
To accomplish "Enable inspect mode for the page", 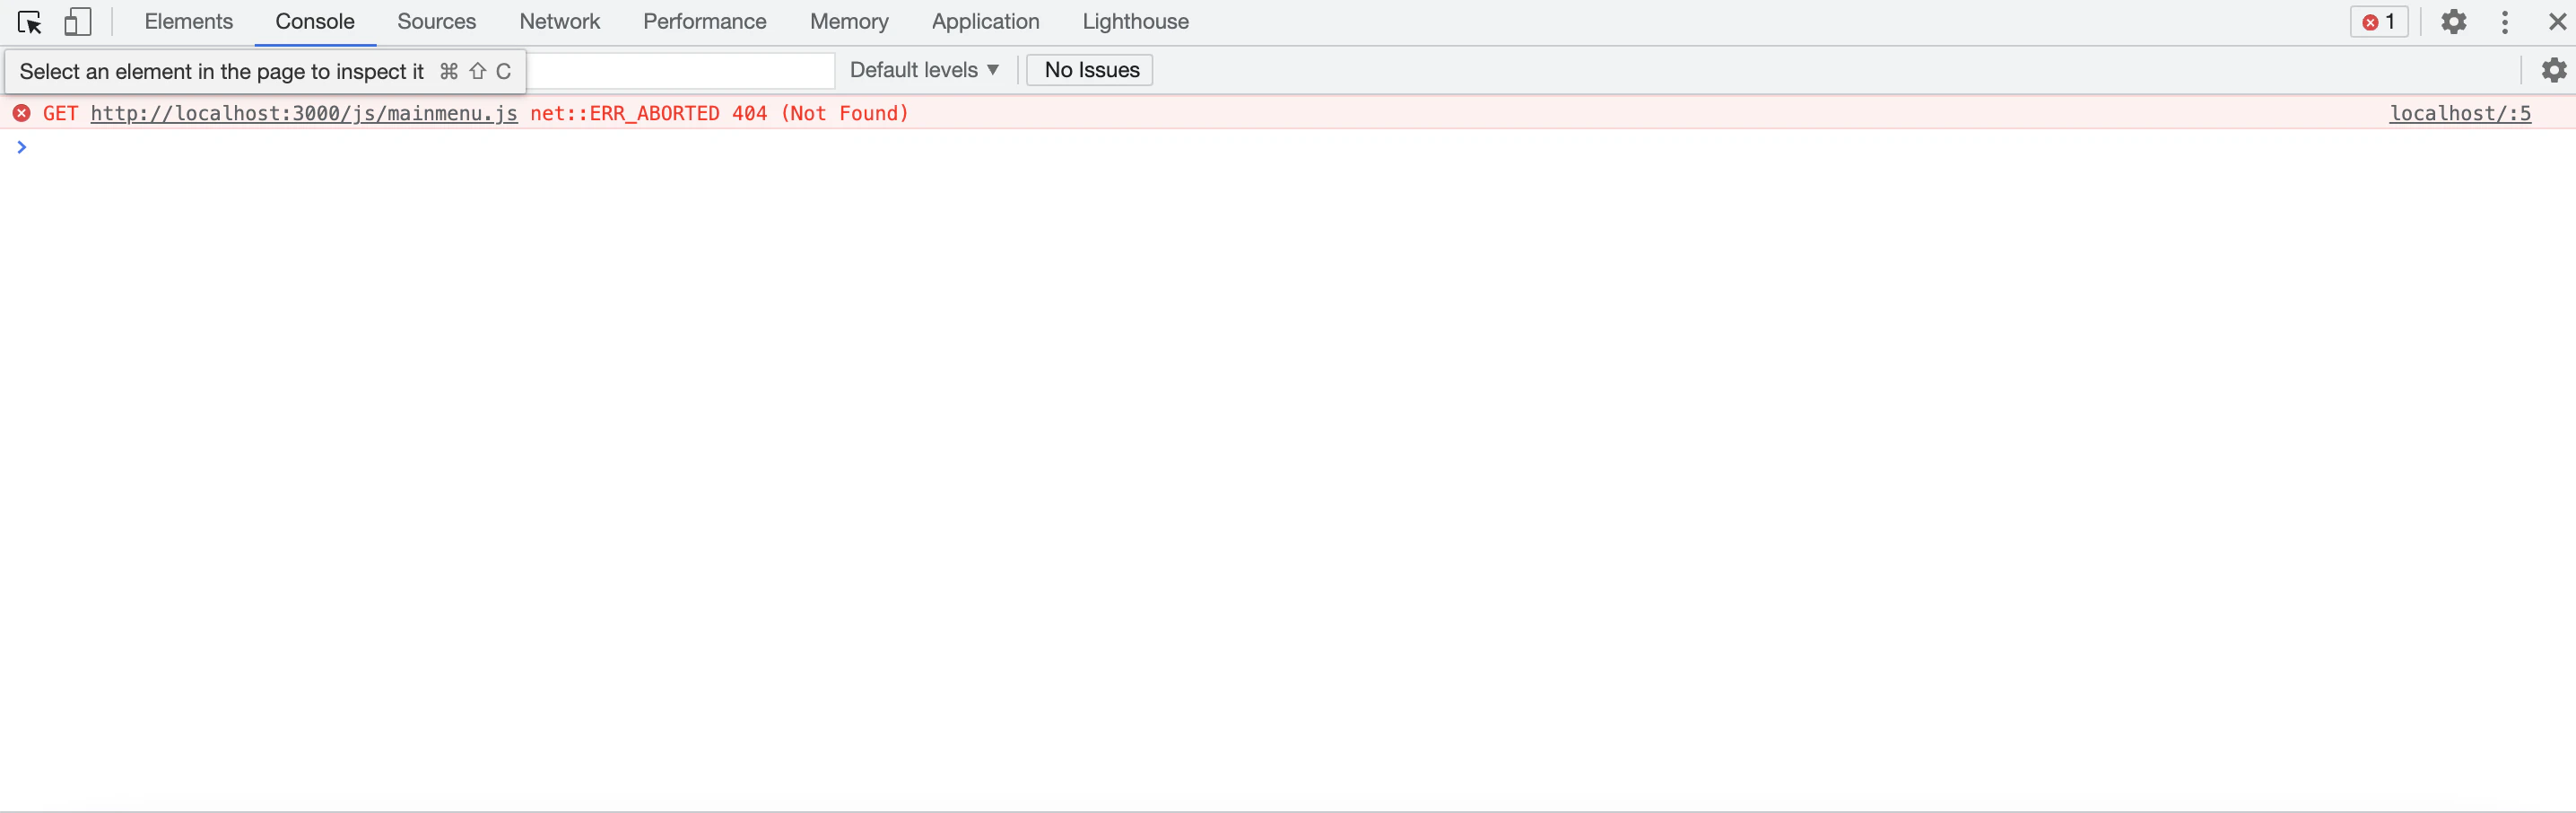I will [29, 21].
